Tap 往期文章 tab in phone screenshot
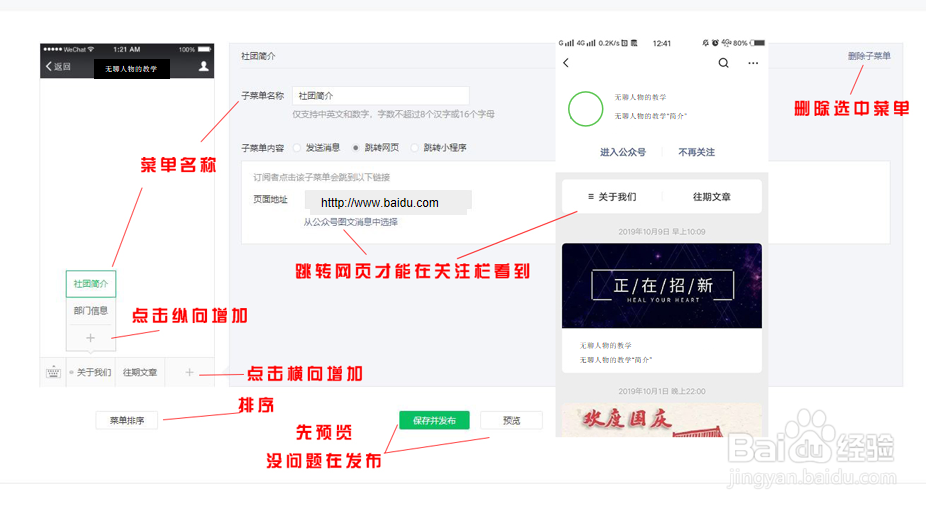948x510 pixels. (x=712, y=197)
